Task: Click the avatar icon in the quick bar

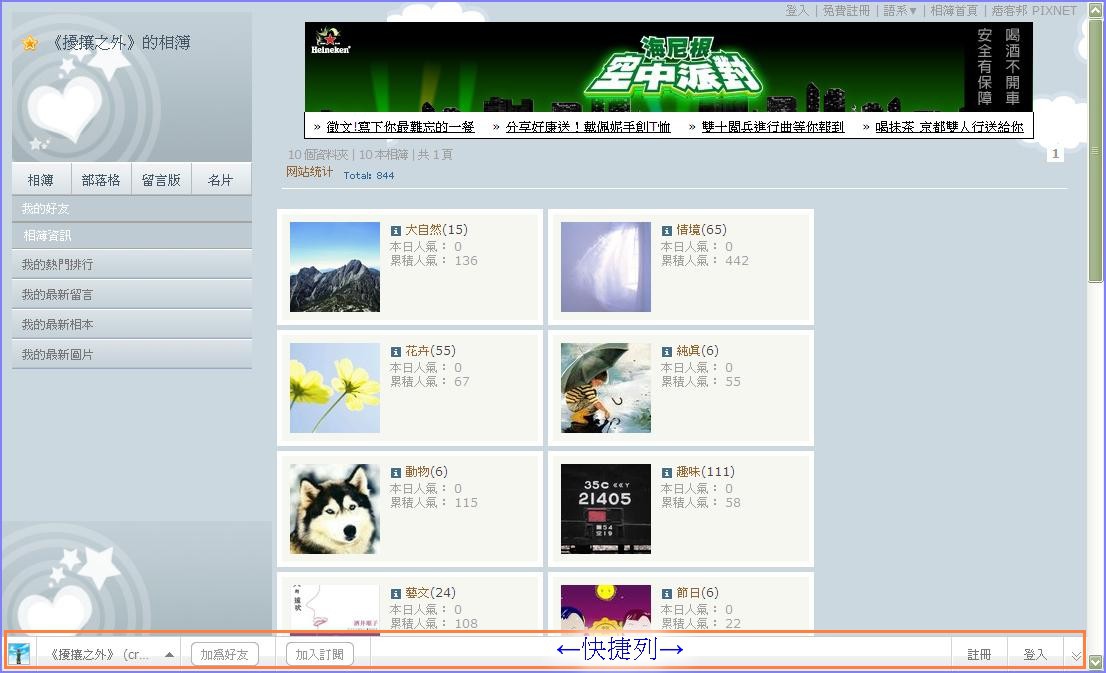Action: [18, 653]
